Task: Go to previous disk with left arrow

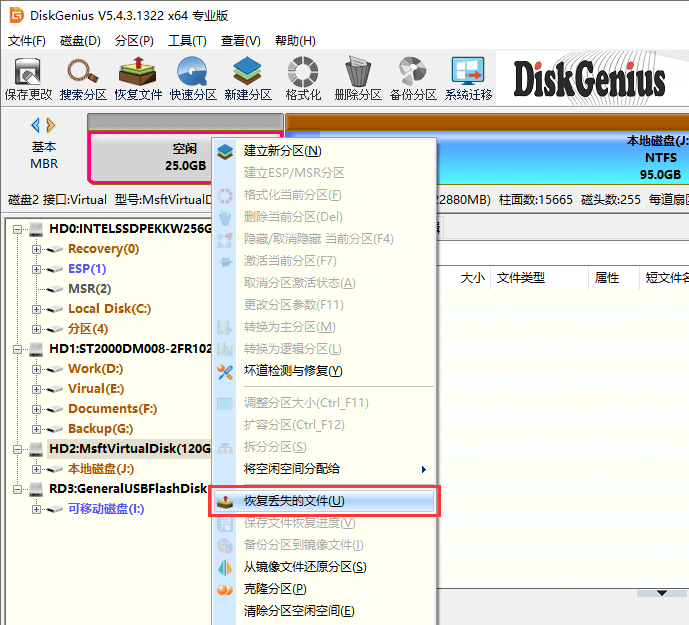Action: pyautogui.click(x=36, y=125)
